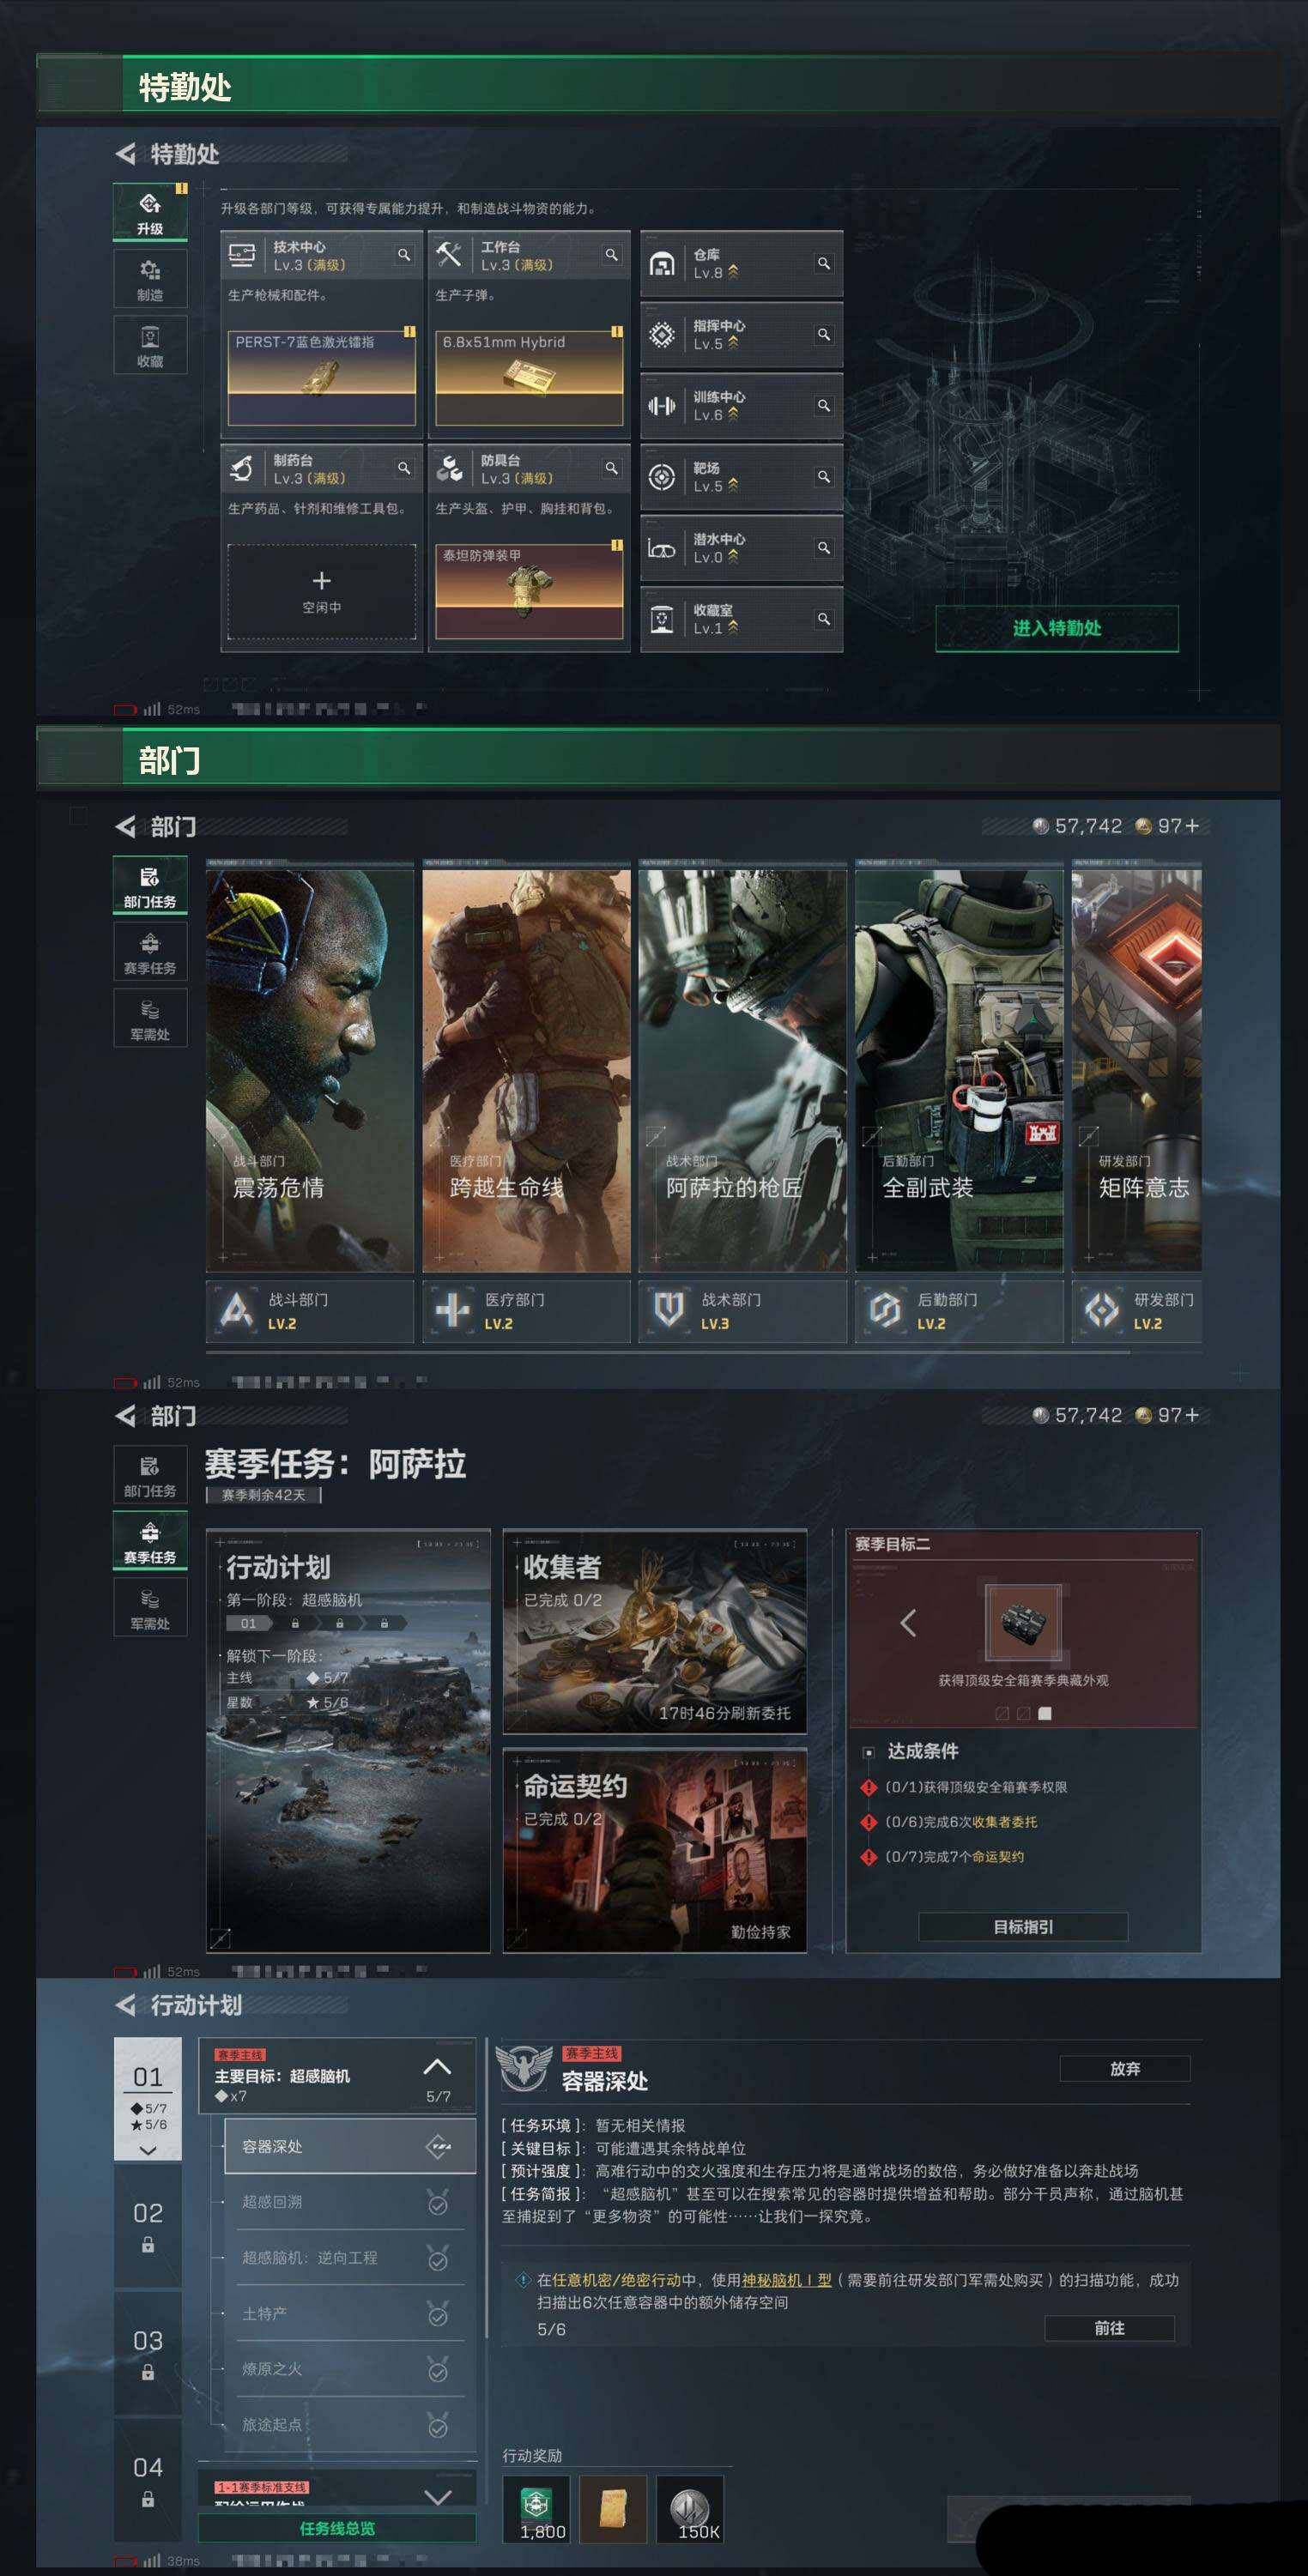Open the 升级 sidebar tab
This screenshot has height=2576, width=1308.
[150, 212]
